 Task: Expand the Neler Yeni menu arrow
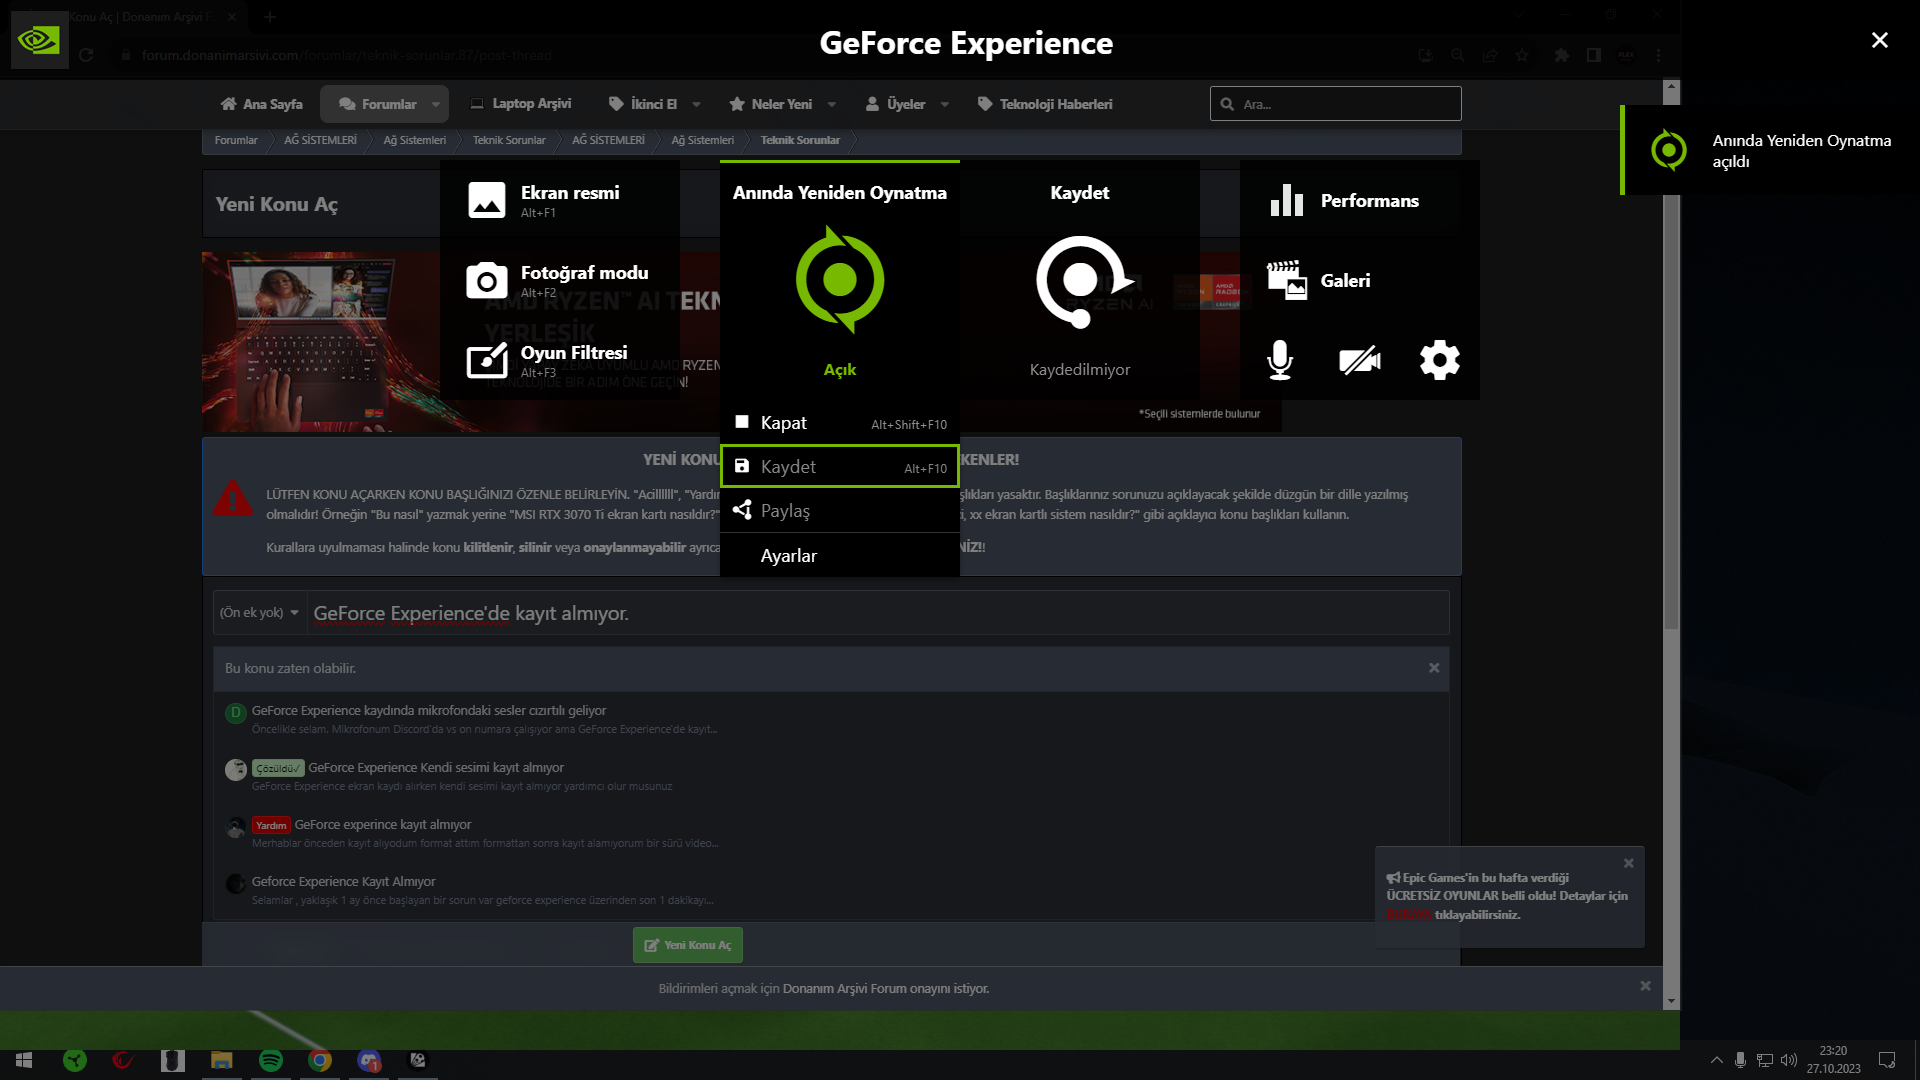point(832,104)
